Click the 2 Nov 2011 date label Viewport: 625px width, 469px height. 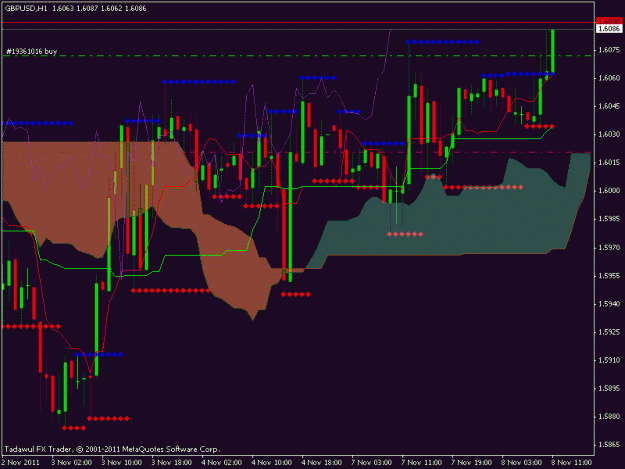pos(21,463)
